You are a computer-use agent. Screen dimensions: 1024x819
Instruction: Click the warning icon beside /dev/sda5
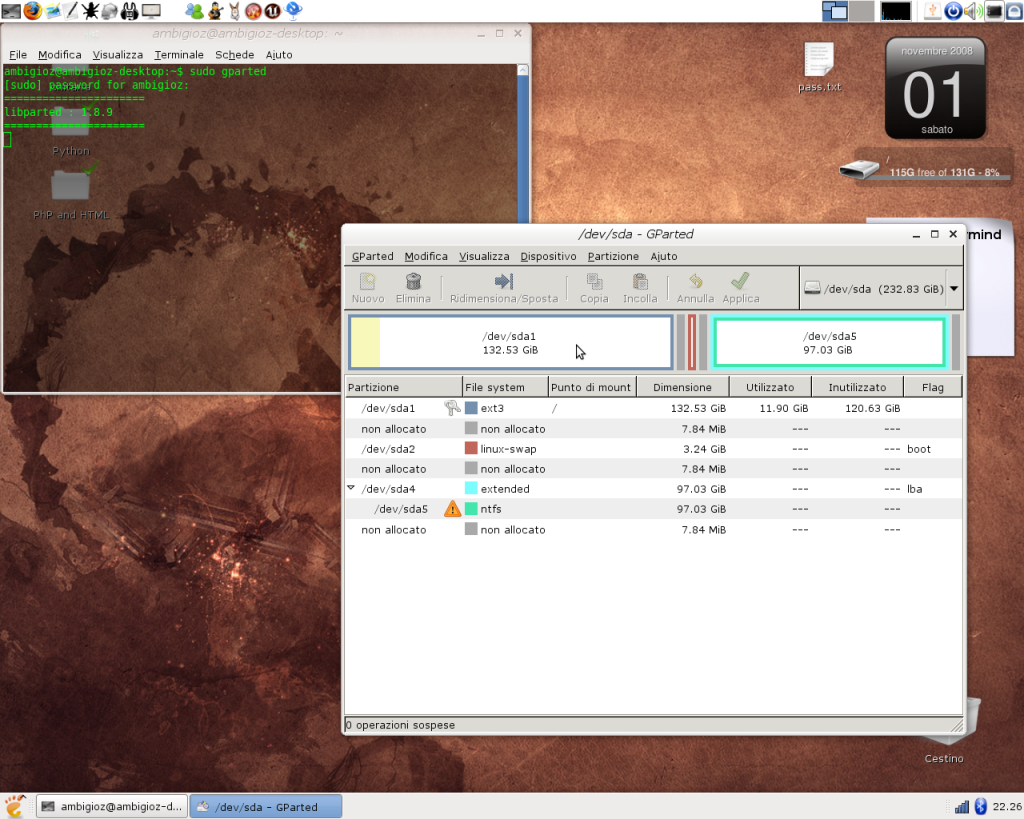452,509
